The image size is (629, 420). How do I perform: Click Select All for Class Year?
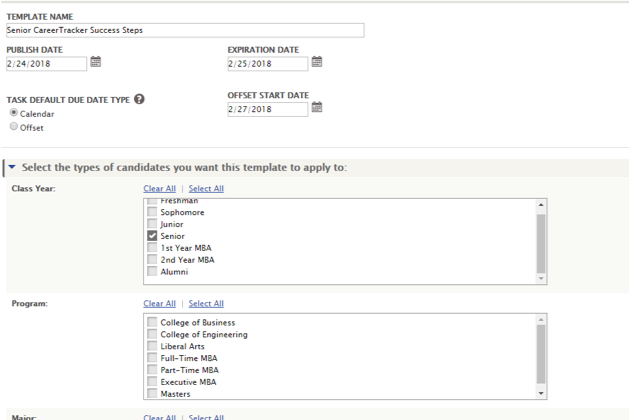(206, 189)
